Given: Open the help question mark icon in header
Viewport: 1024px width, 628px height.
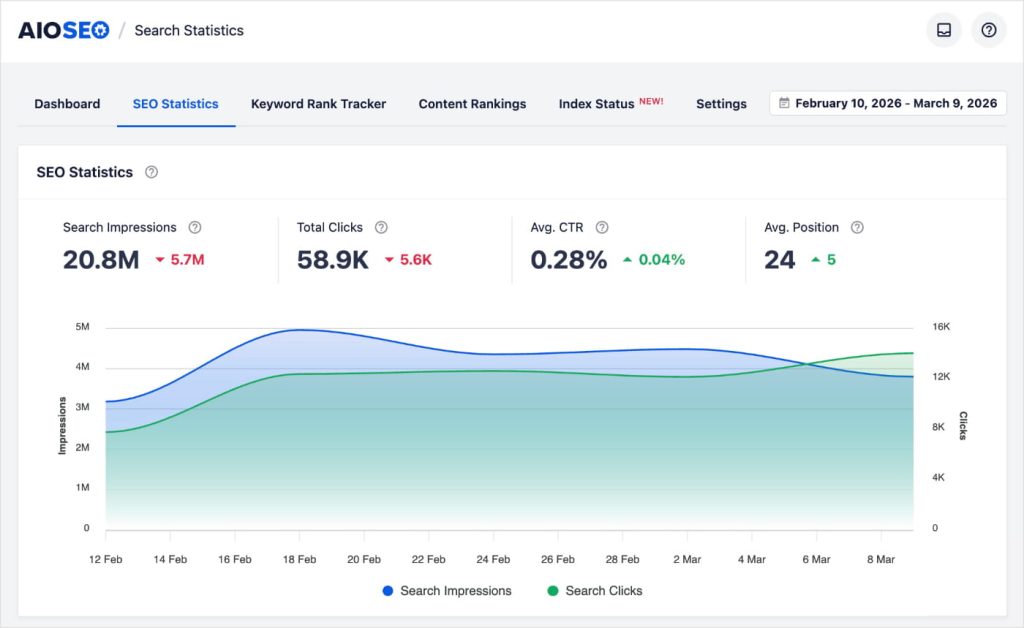Looking at the screenshot, I should pos(989,30).
